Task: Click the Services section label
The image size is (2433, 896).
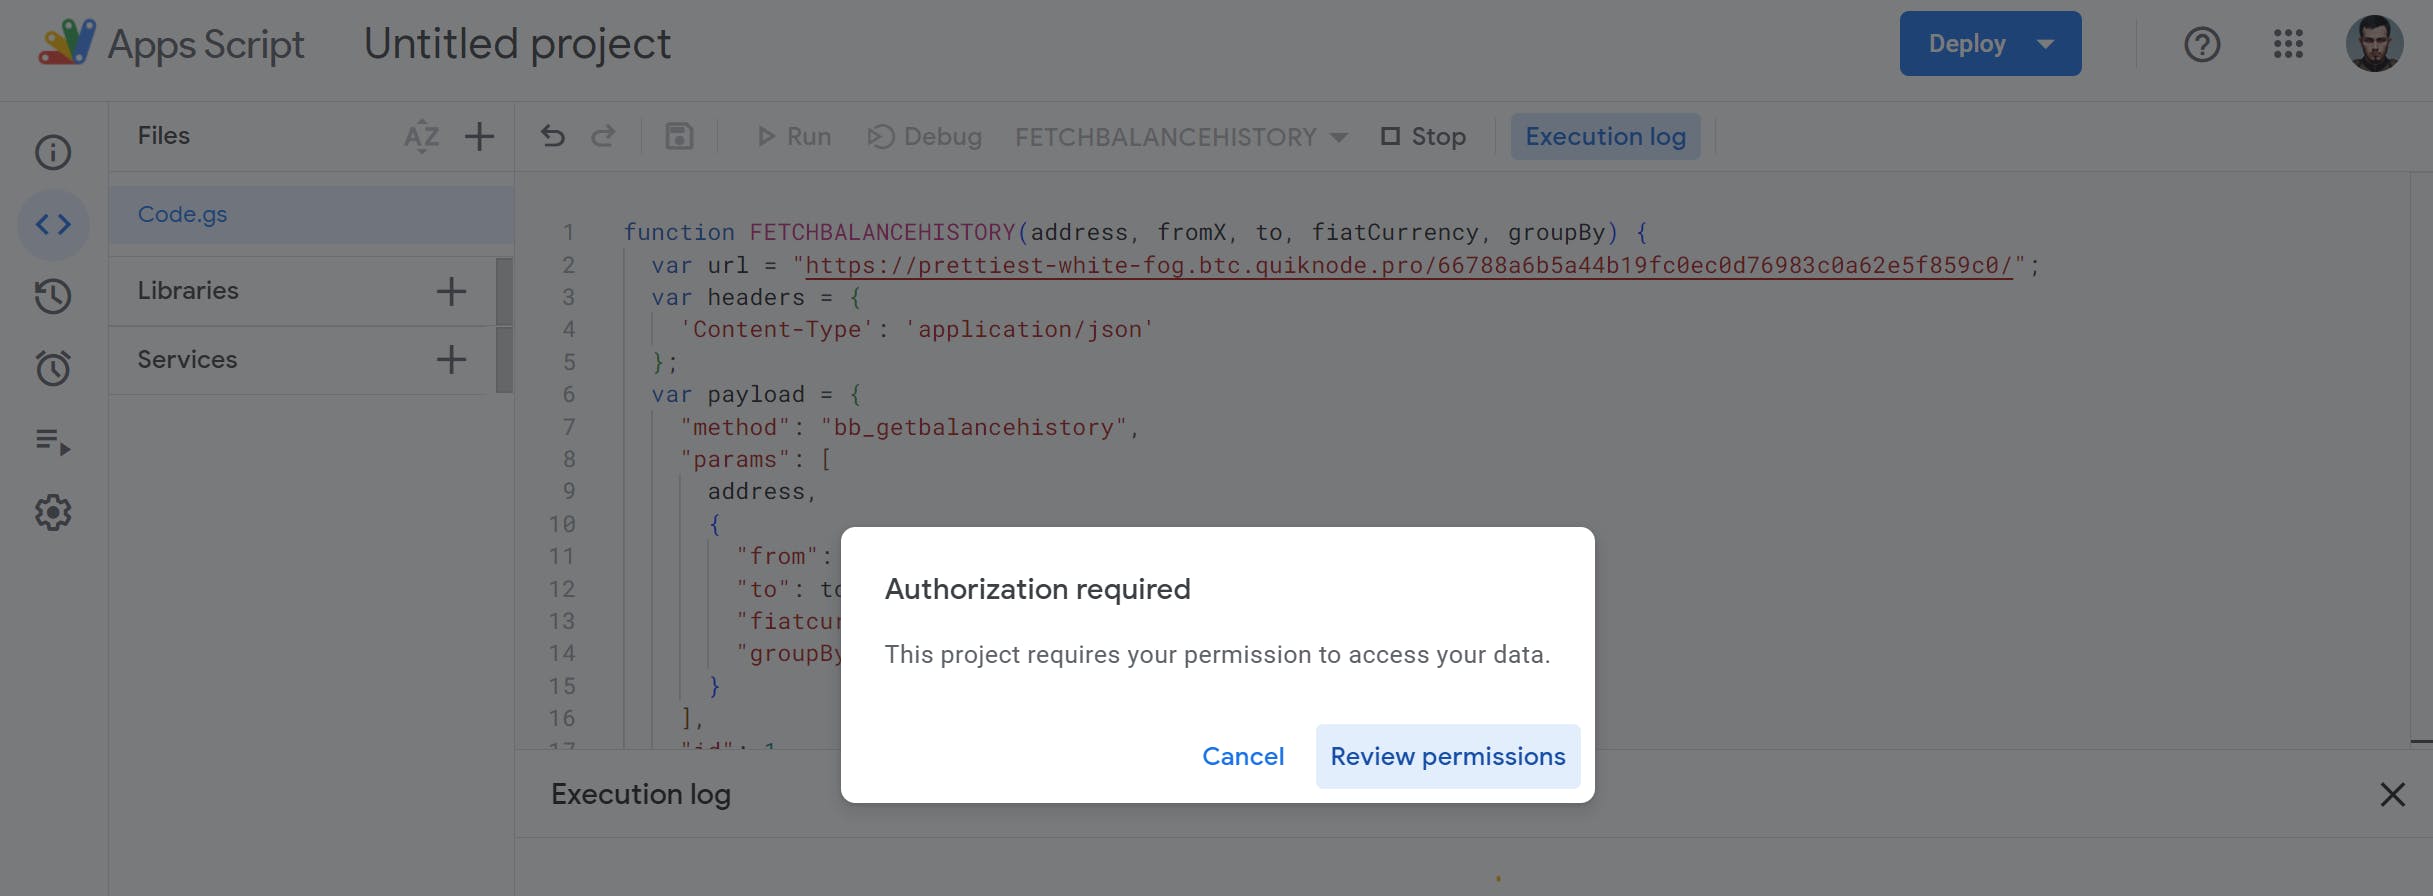Action: pyautogui.click(x=187, y=359)
